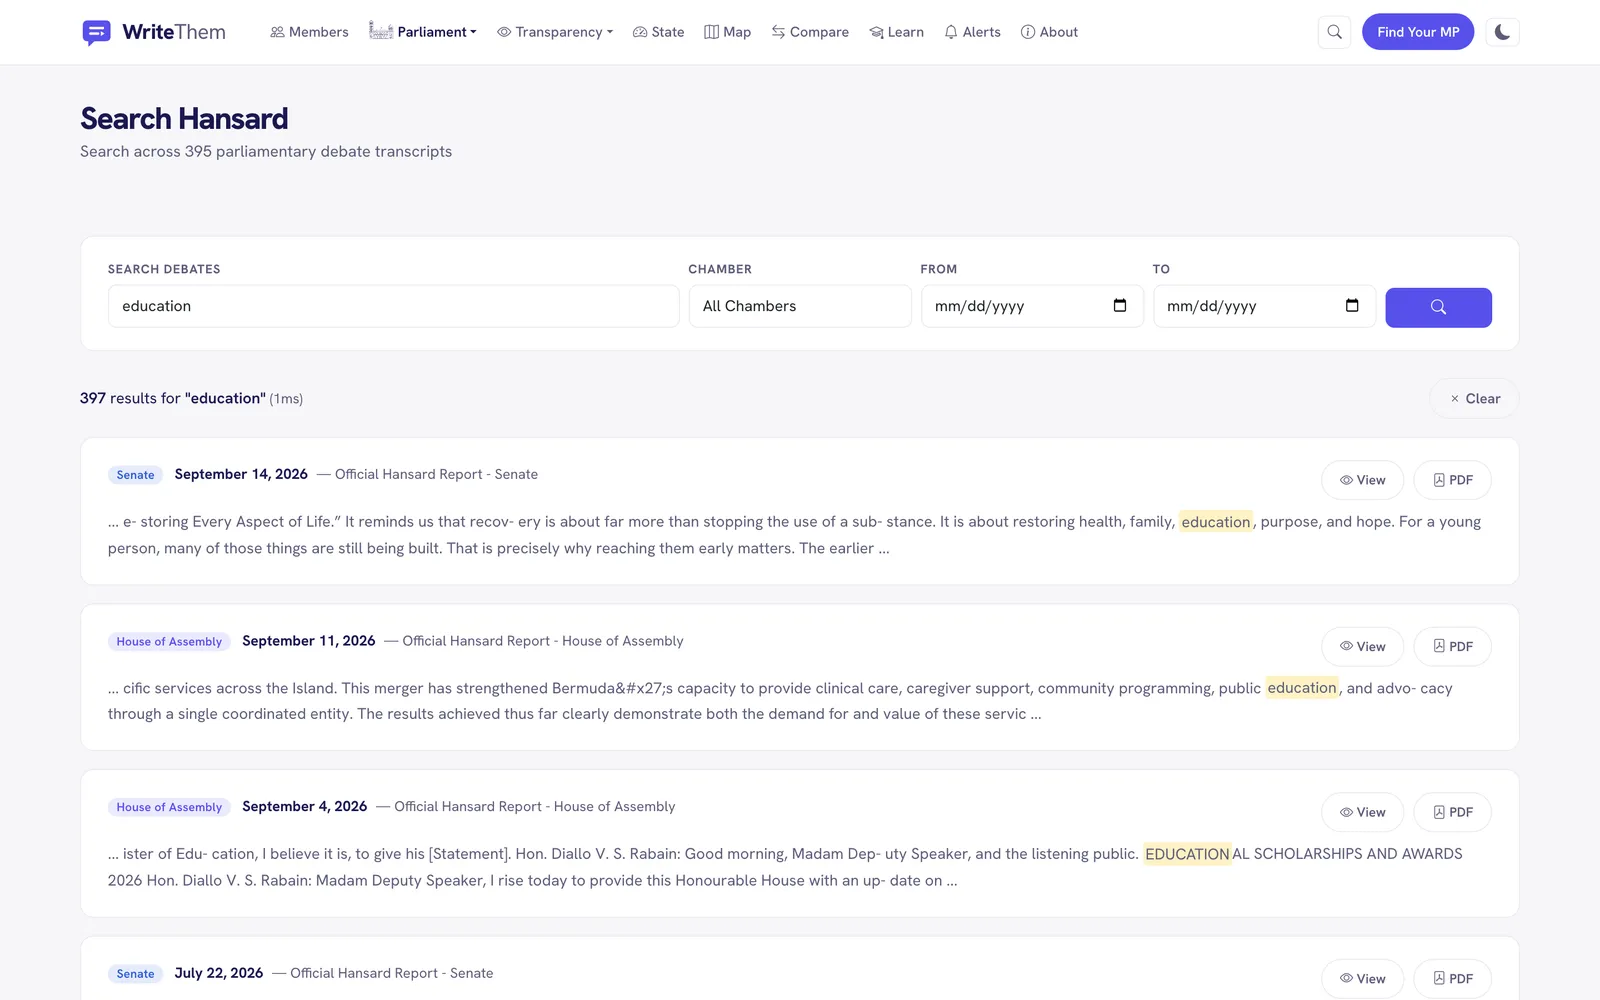The width and height of the screenshot is (1600, 1000).
Task: View the September 11, 2026 House of Assembly debate
Action: pyautogui.click(x=1362, y=646)
